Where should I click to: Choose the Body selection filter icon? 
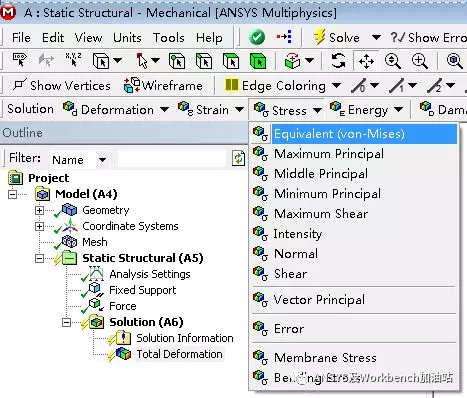(x=258, y=61)
